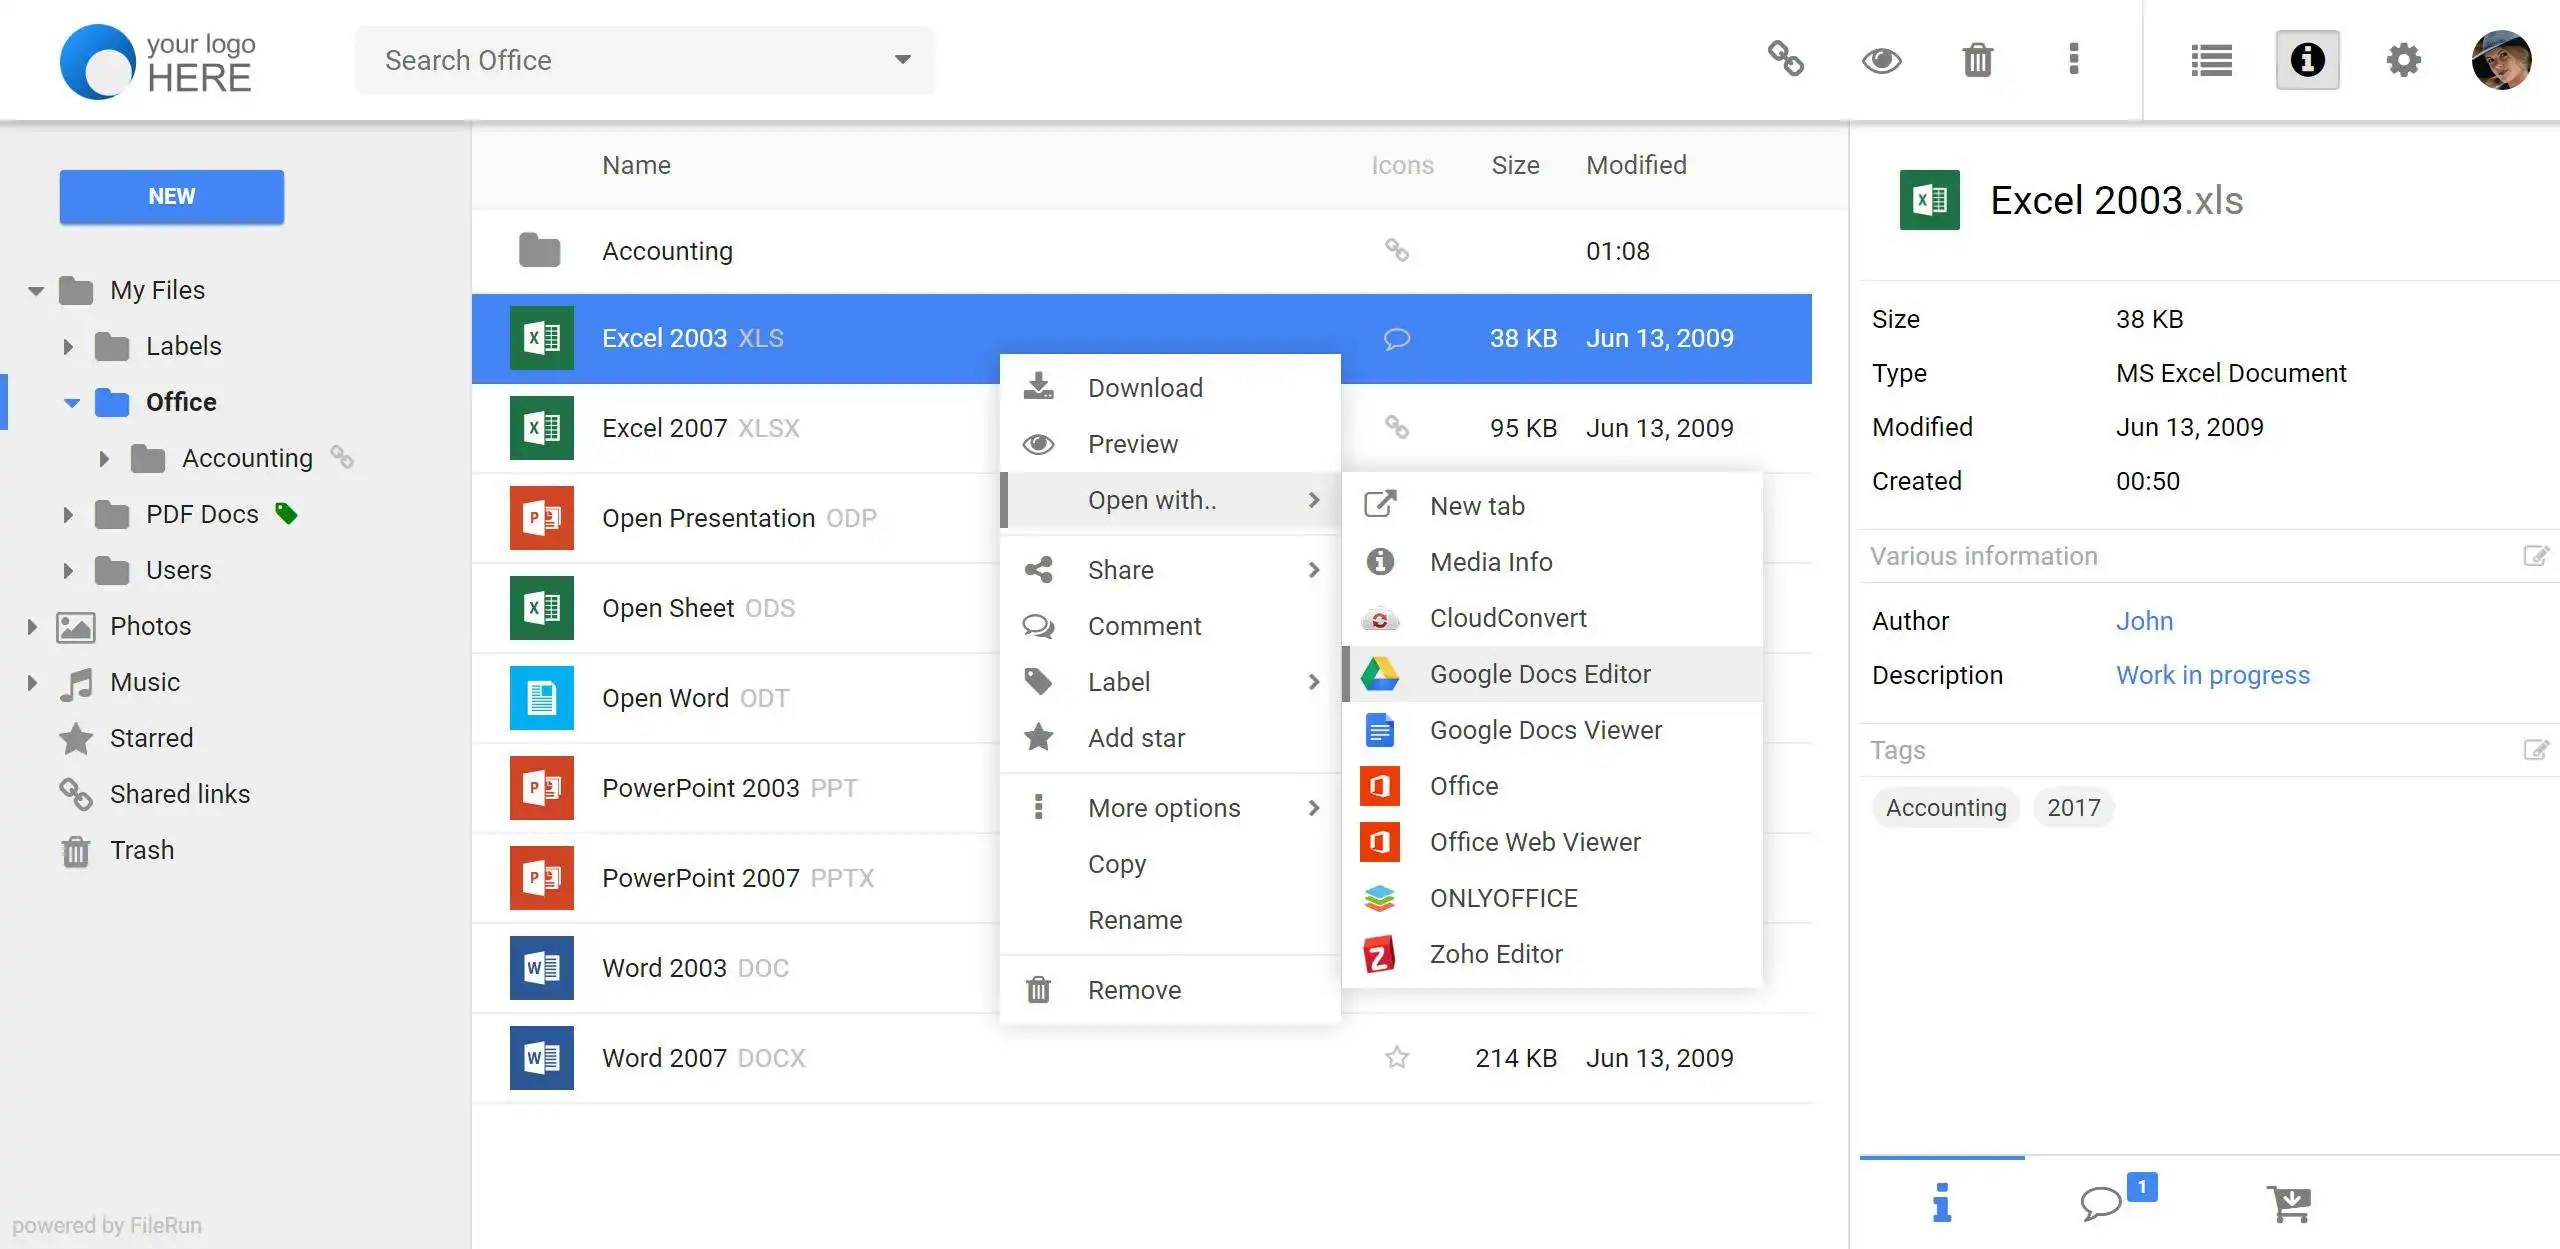The image size is (2560, 1249).
Task: Toggle visibility of Accounting folder link icon
Action: tap(343, 457)
